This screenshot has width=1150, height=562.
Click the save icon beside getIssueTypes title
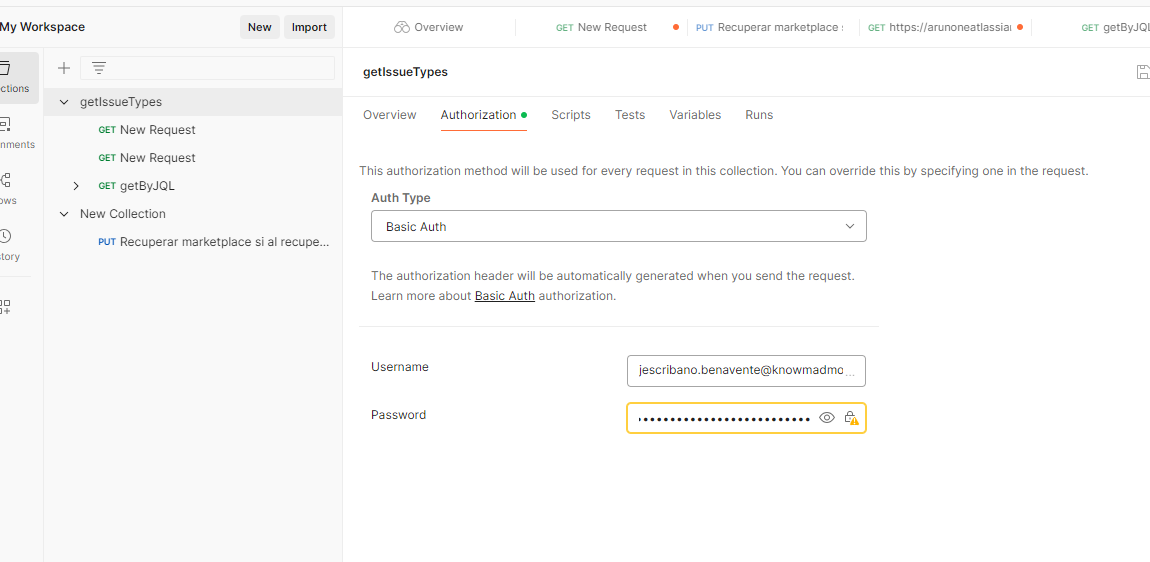coord(1143,71)
